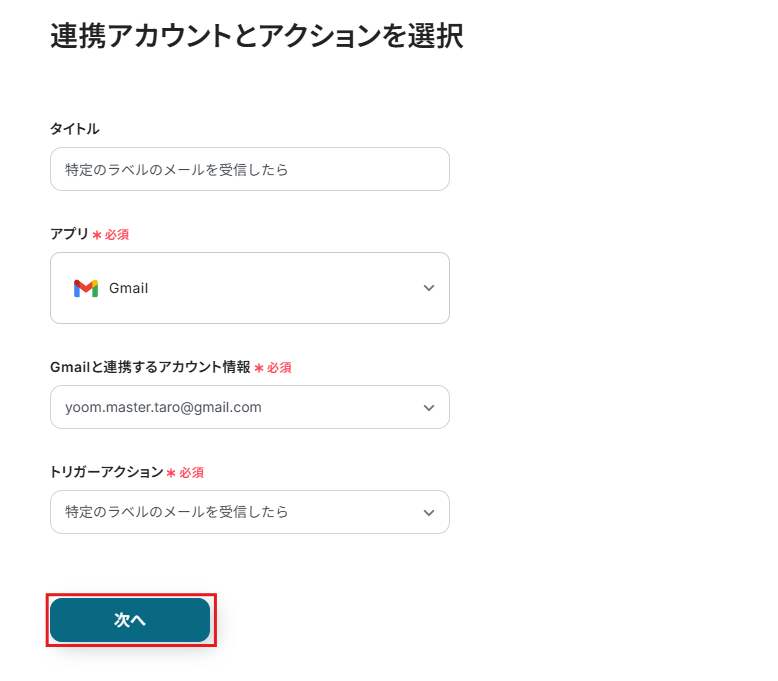Click the chevron in the アプリ dropdown
778x681 pixels.
coord(429,288)
